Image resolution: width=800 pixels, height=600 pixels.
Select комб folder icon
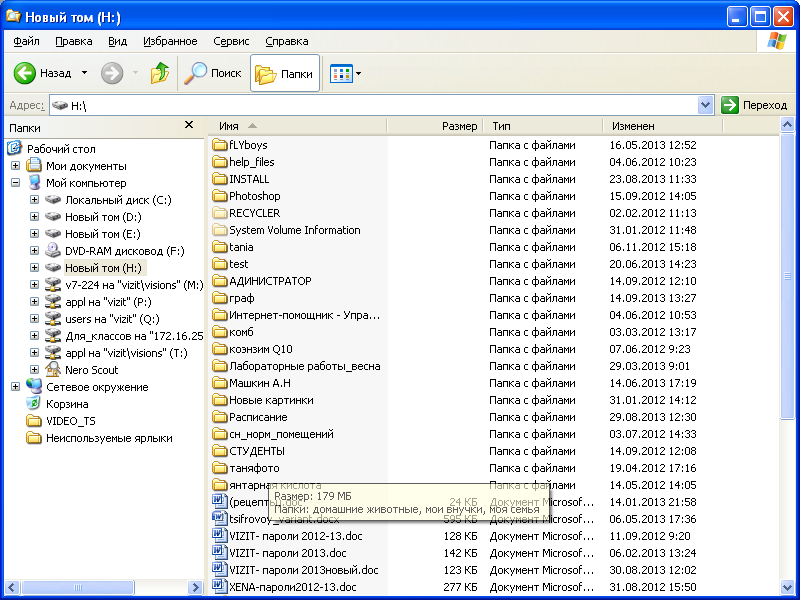click(219, 332)
